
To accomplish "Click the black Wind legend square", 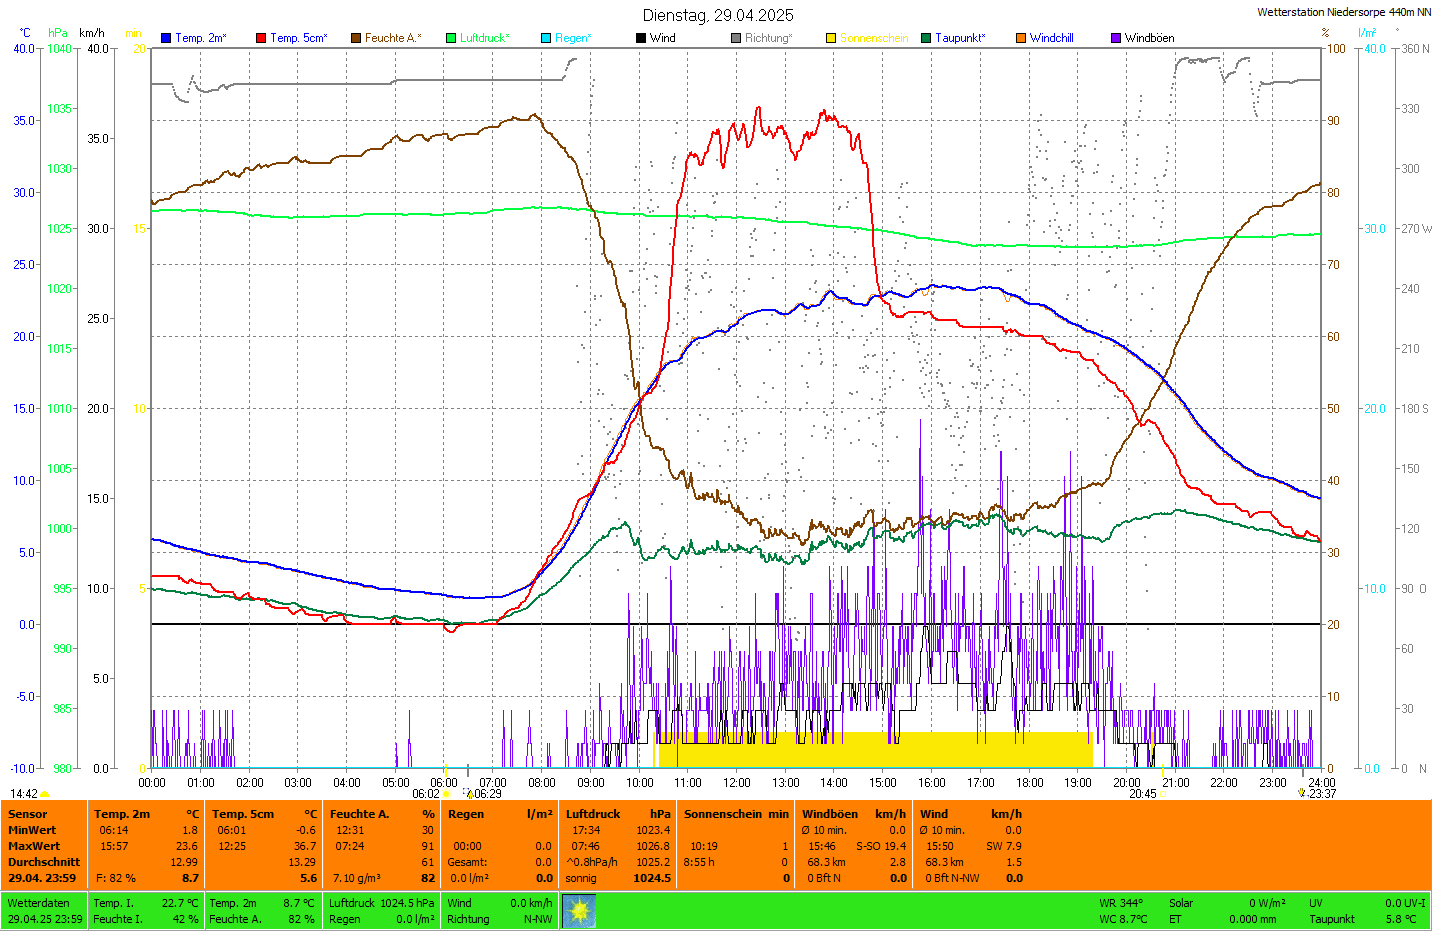I will tap(641, 38).
